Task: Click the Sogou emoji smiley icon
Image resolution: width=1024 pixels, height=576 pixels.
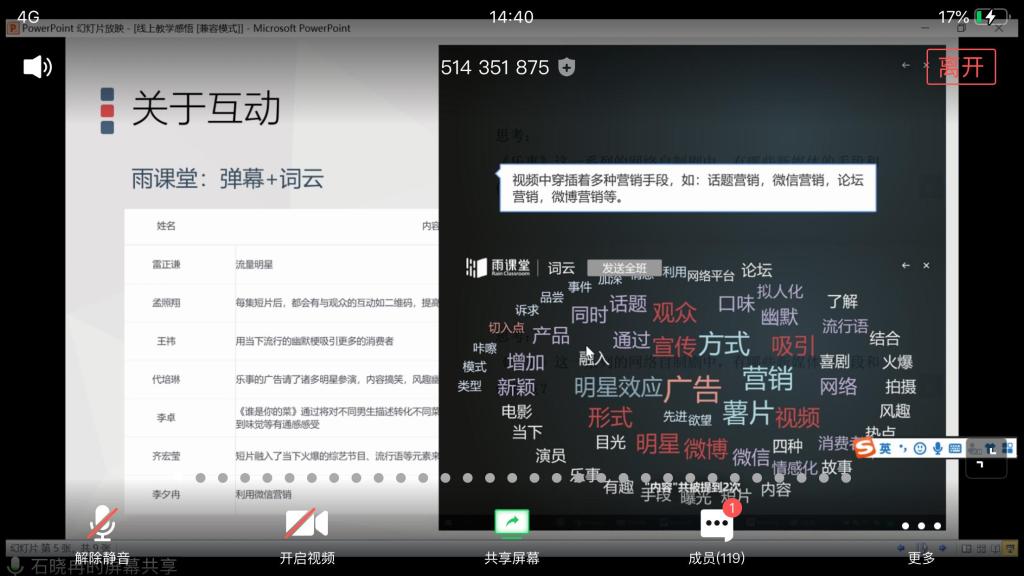Action: pyautogui.click(x=920, y=449)
